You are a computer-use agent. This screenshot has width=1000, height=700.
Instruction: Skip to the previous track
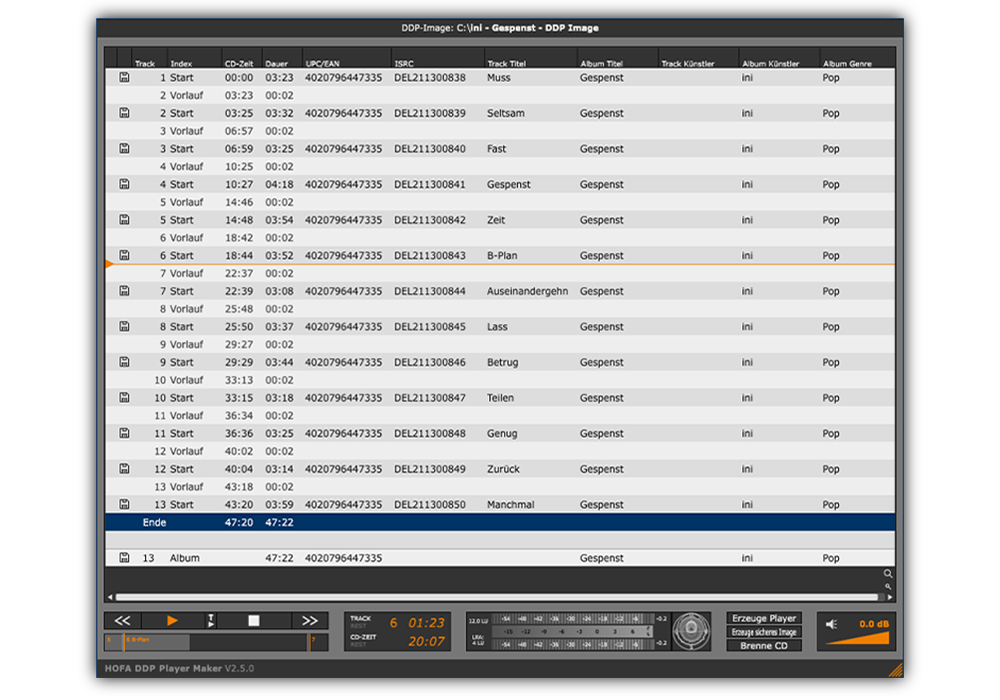point(122,621)
